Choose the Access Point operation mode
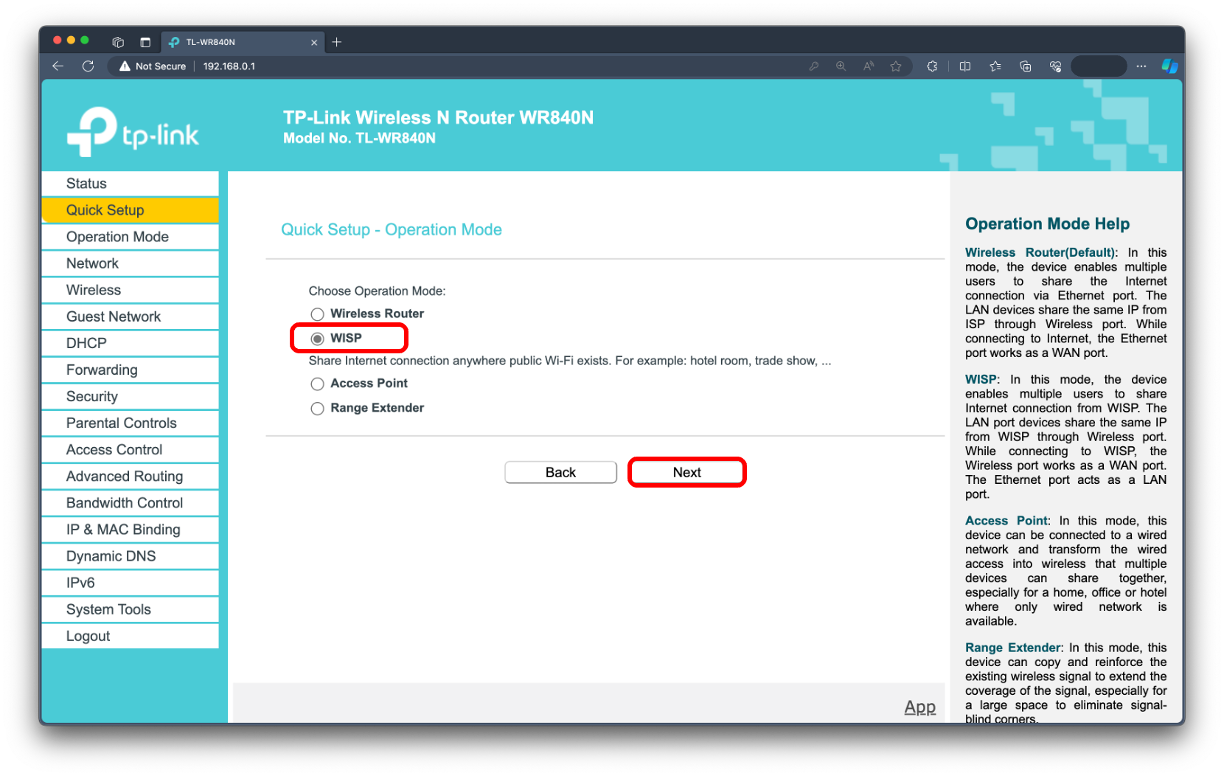Image resolution: width=1224 pixels, height=776 pixels. pyautogui.click(x=317, y=384)
